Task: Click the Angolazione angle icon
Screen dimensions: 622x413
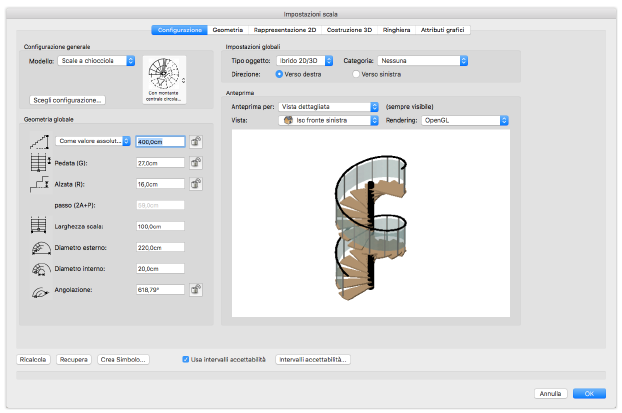Action: point(41,292)
